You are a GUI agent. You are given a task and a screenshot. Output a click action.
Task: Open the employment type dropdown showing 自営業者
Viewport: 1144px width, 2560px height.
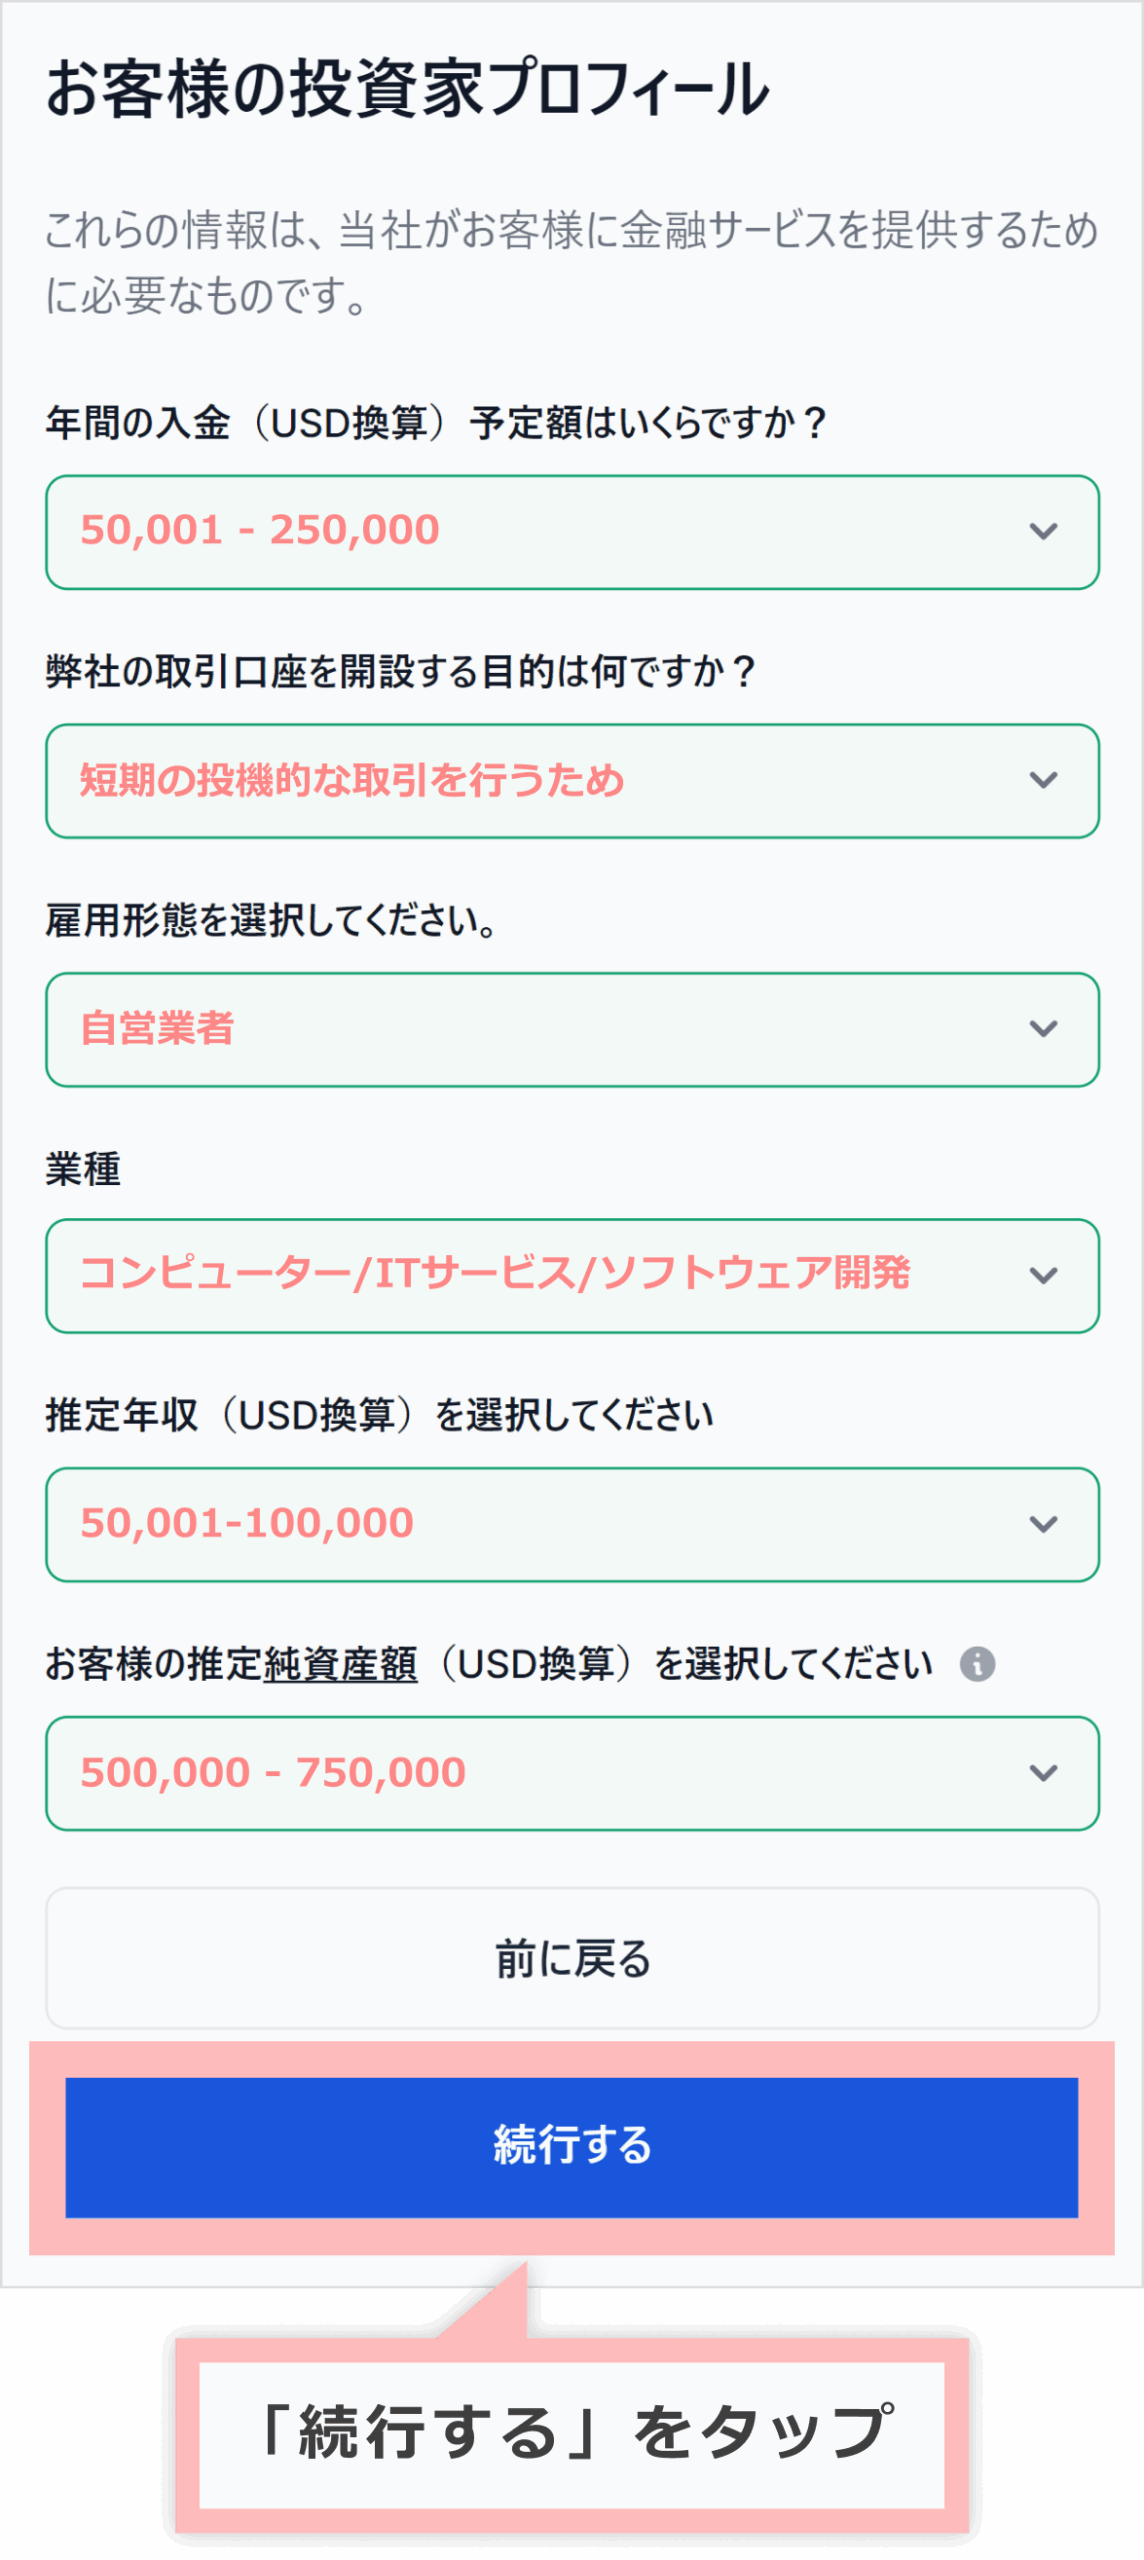[540, 1029]
